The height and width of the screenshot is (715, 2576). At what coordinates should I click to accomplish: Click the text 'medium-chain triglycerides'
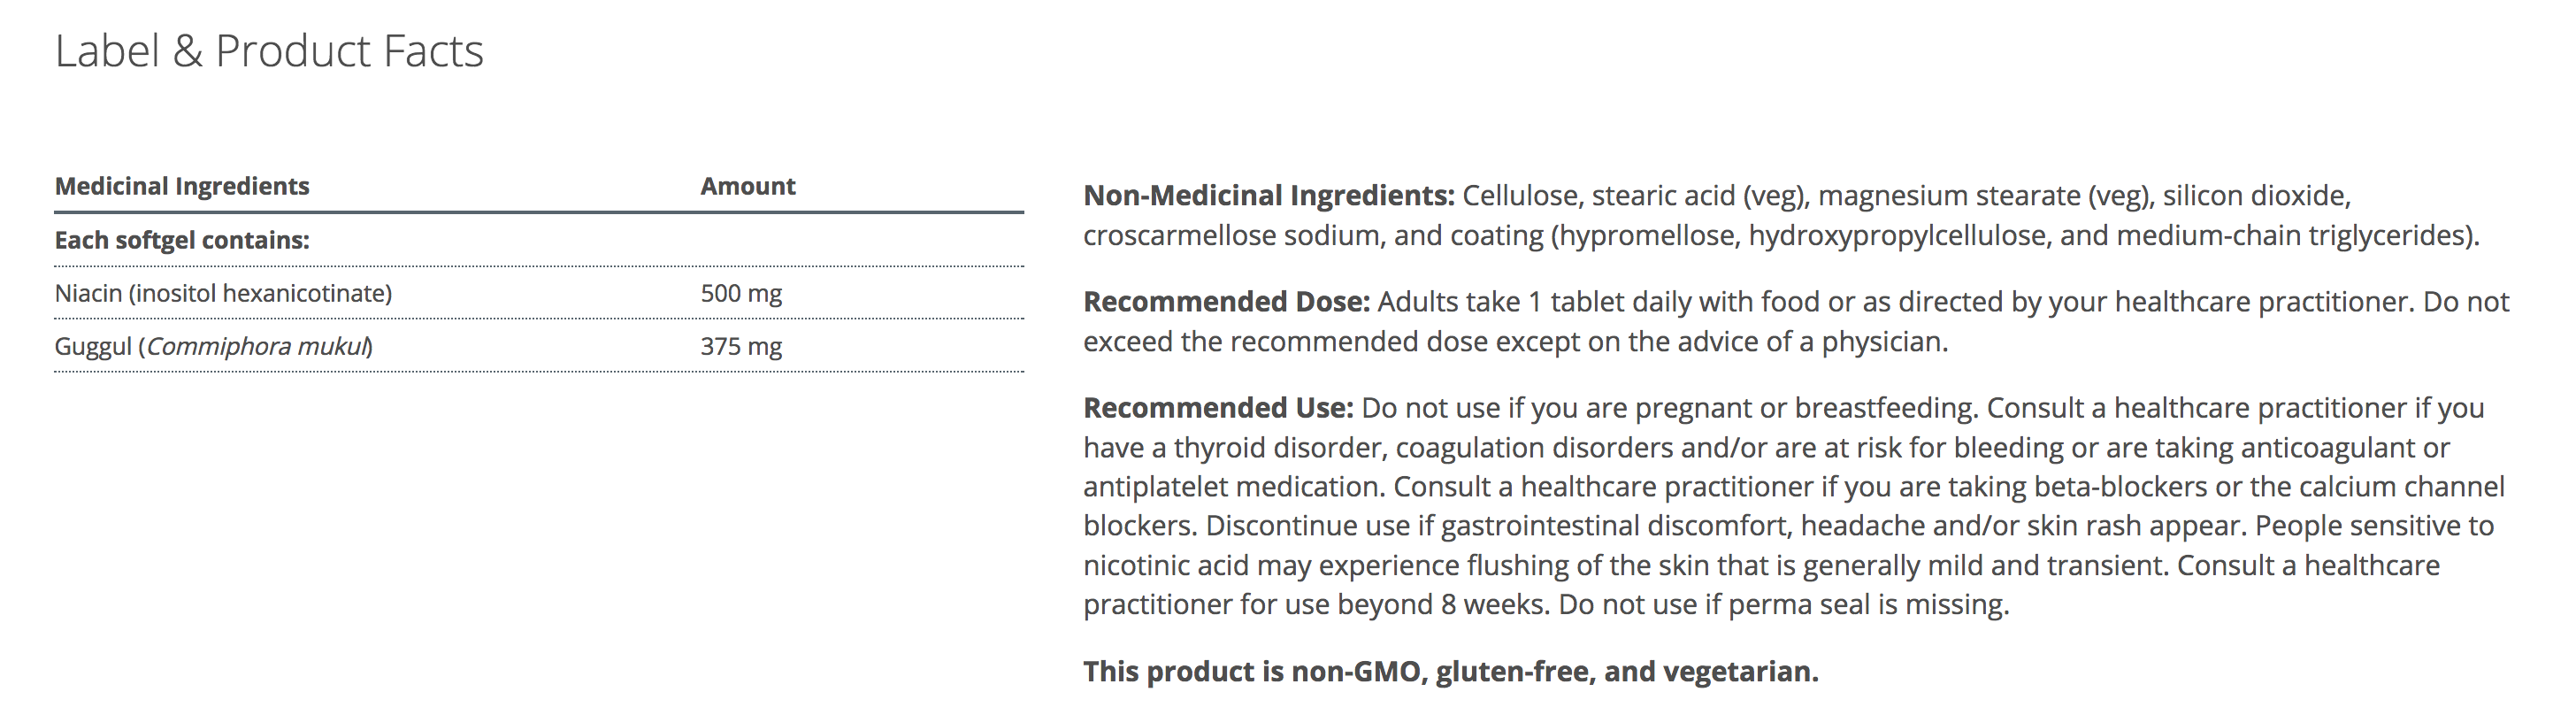point(2293,235)
